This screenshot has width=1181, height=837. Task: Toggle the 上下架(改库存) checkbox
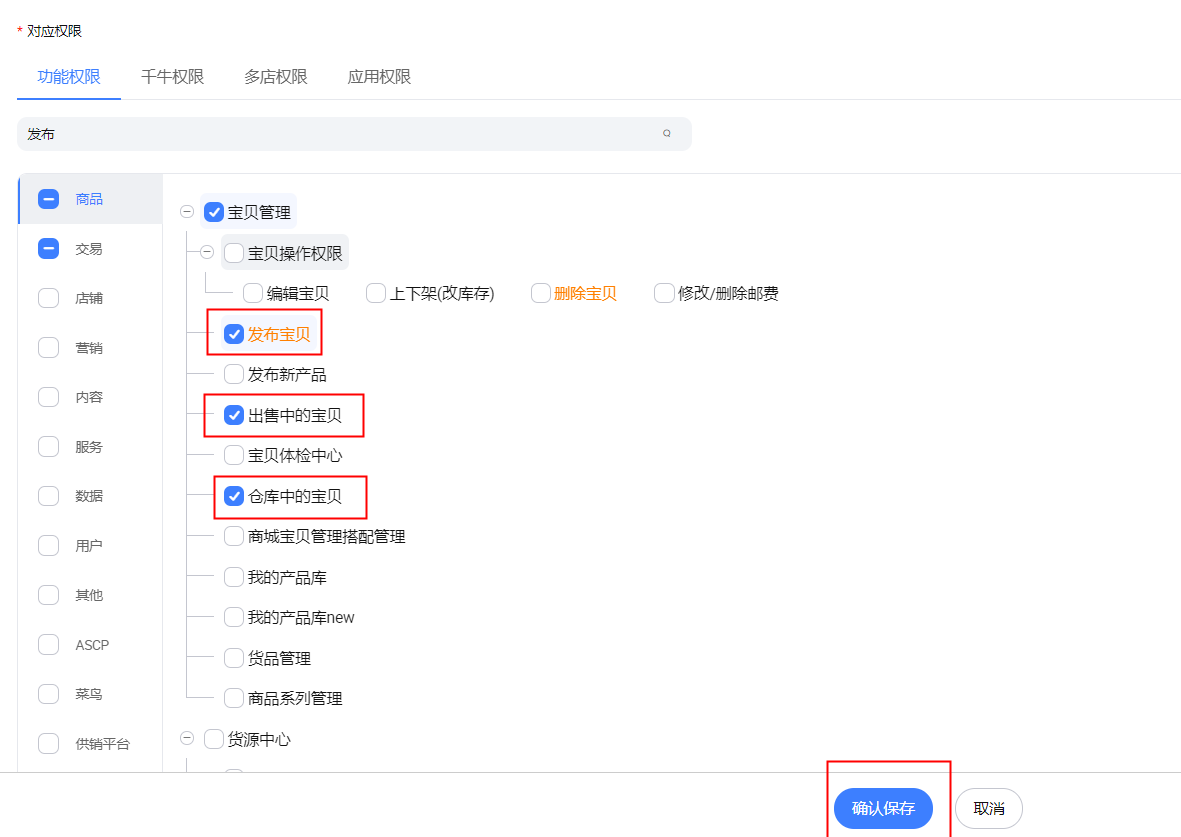tap(376, 293)
